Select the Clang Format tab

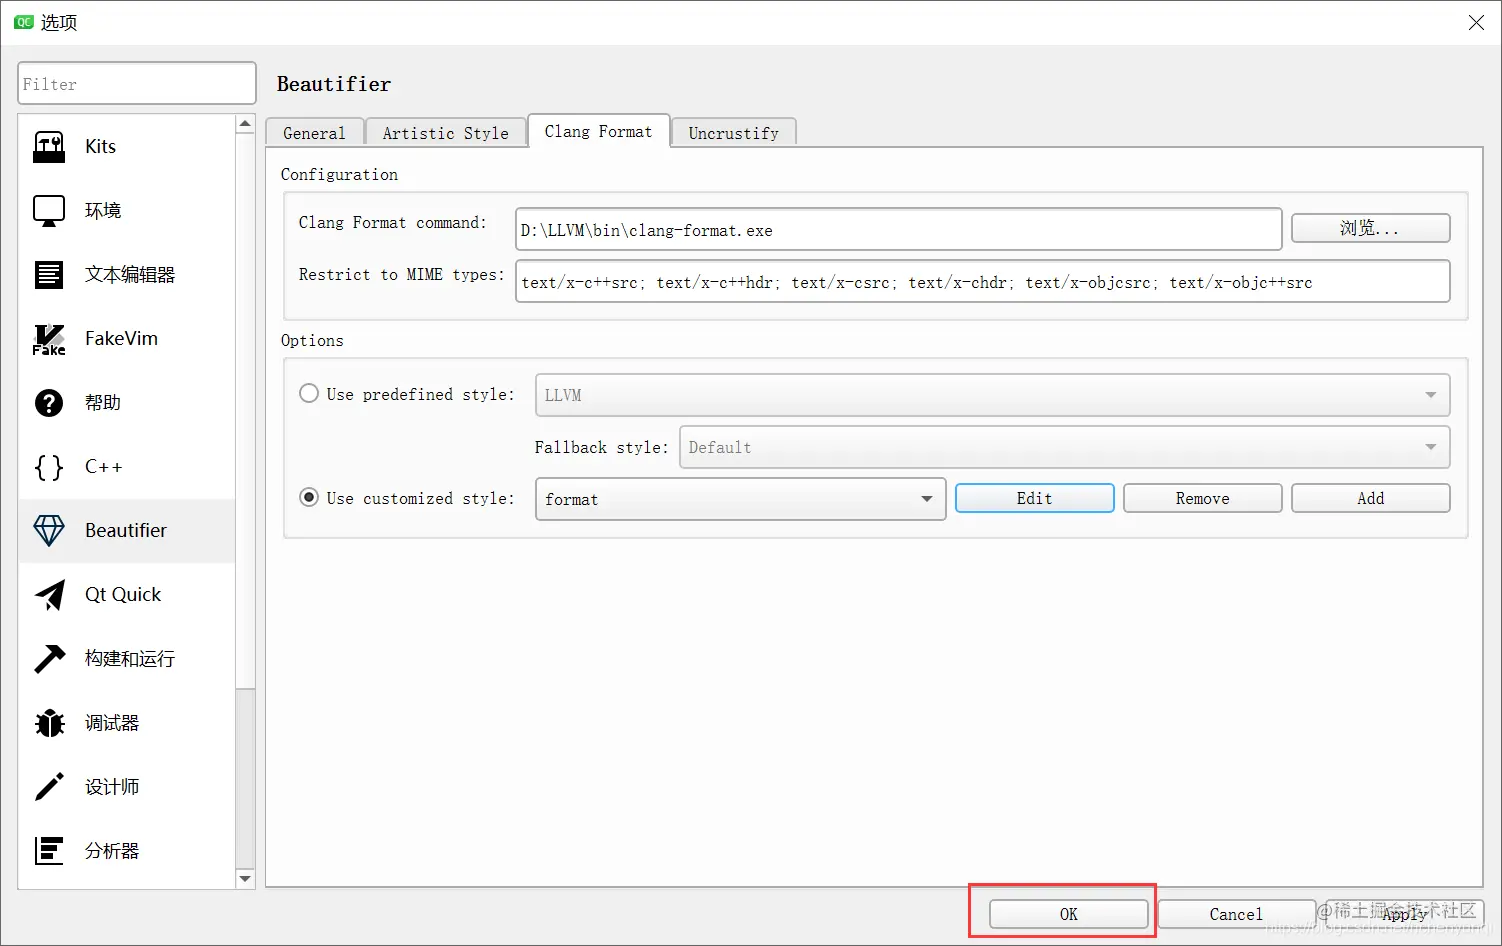coord(598,131)
